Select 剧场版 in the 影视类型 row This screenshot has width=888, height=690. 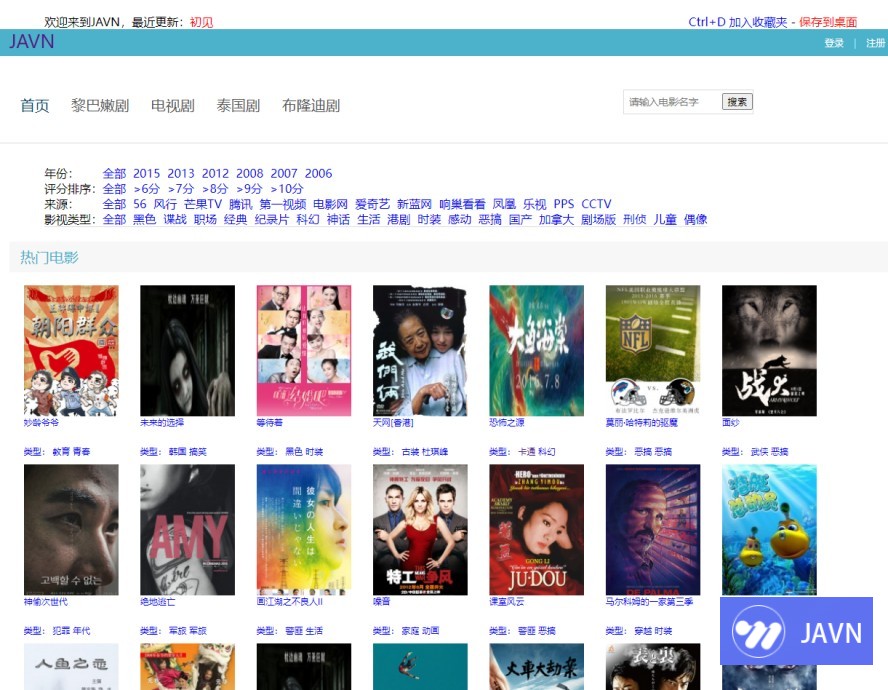click(x=598, y=219)
